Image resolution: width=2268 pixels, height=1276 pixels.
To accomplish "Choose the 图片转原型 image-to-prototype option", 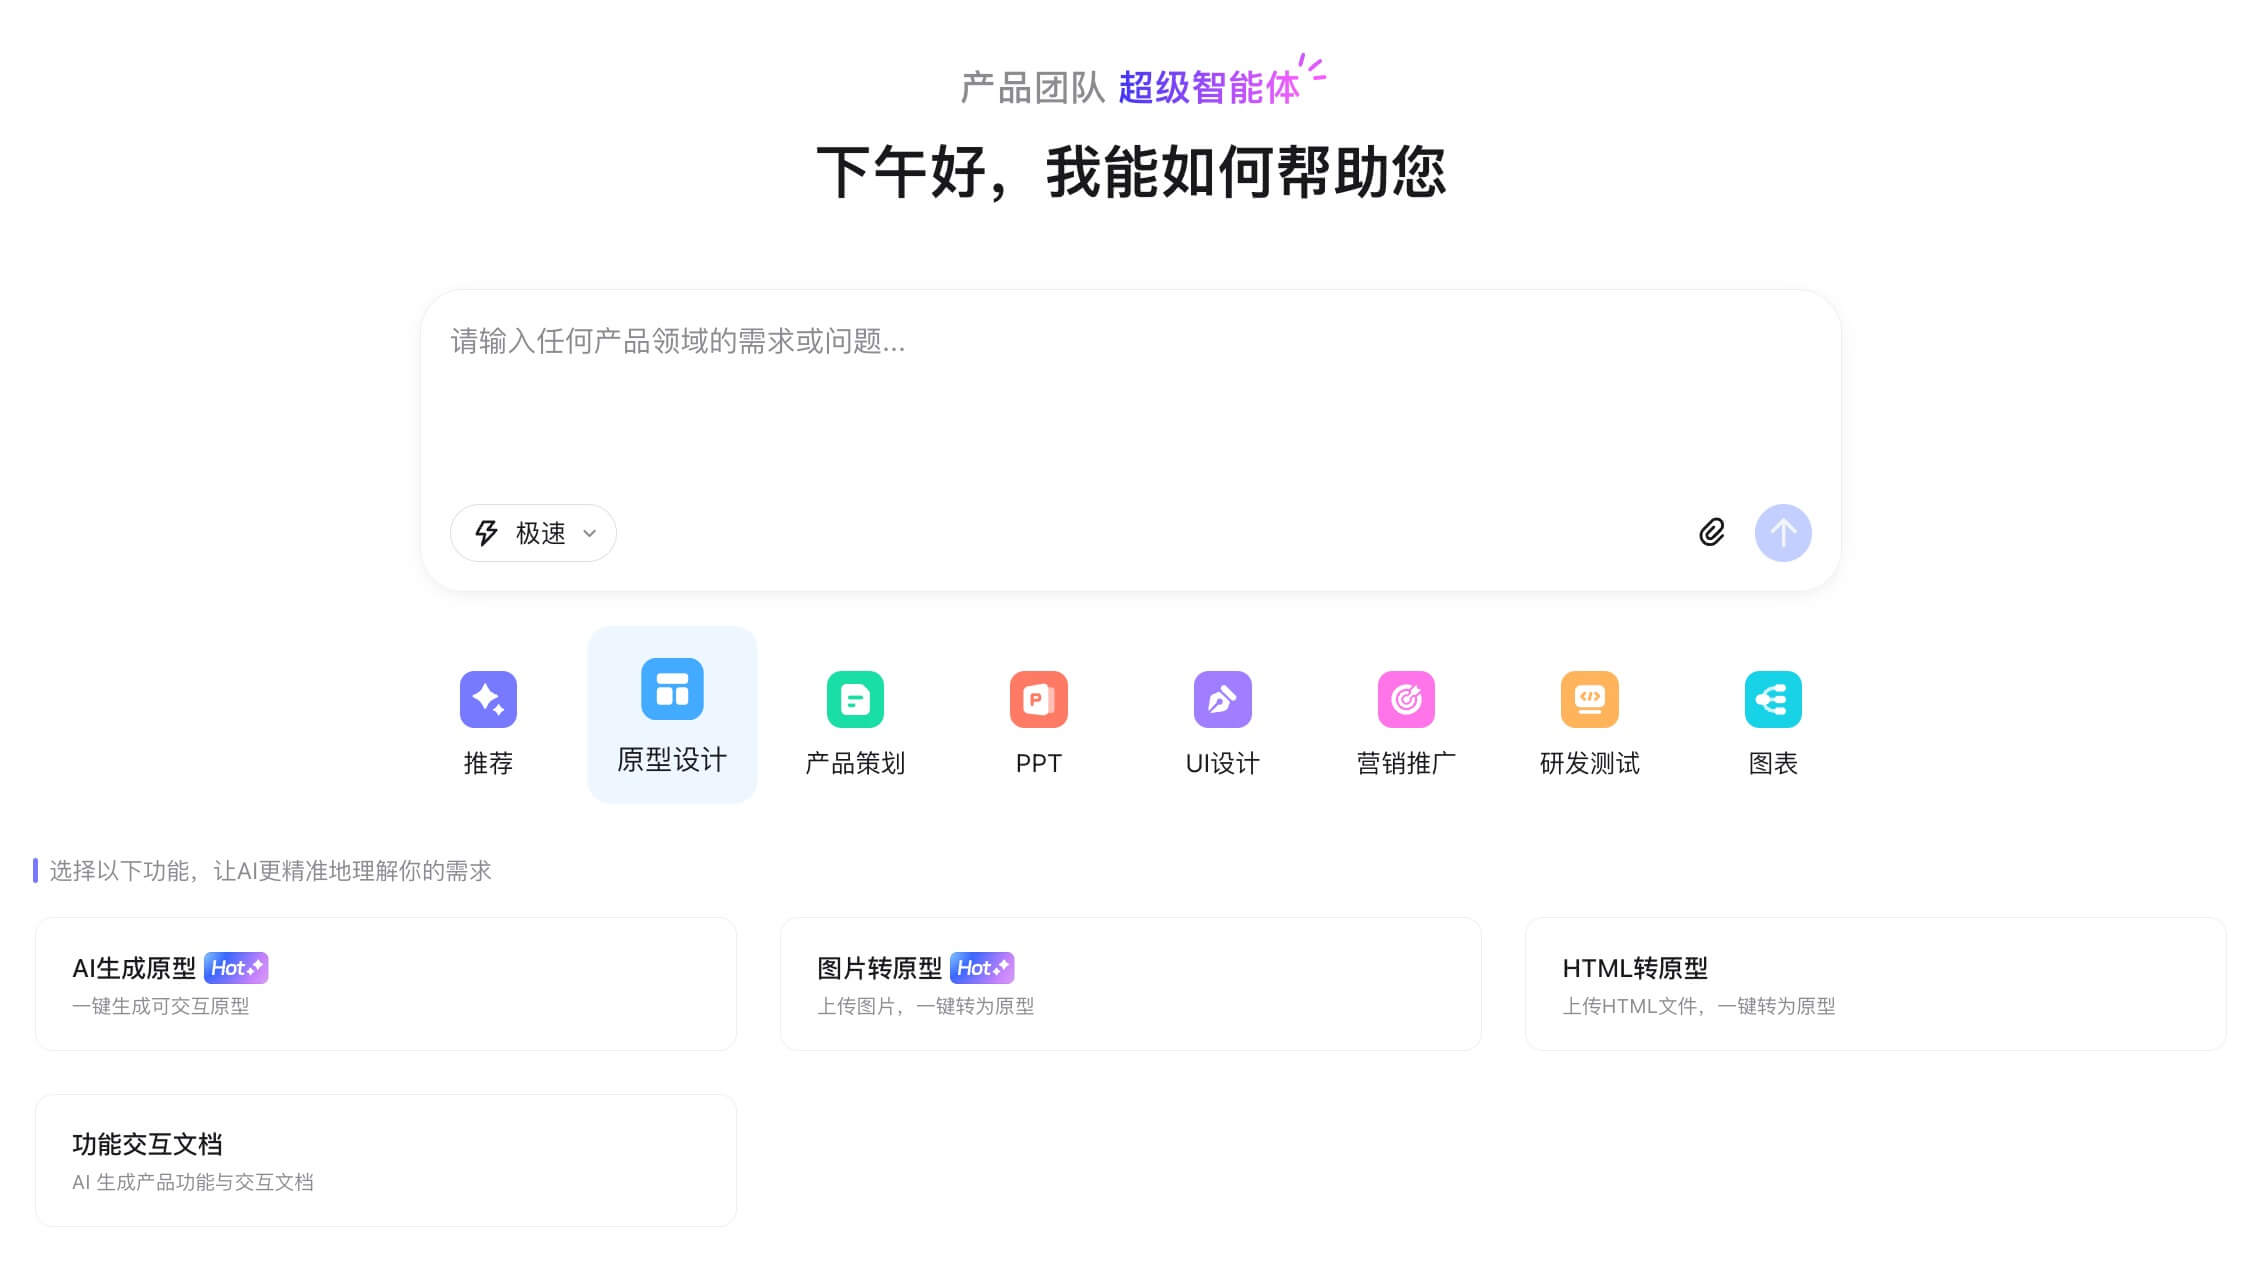I will (1132, 983).
